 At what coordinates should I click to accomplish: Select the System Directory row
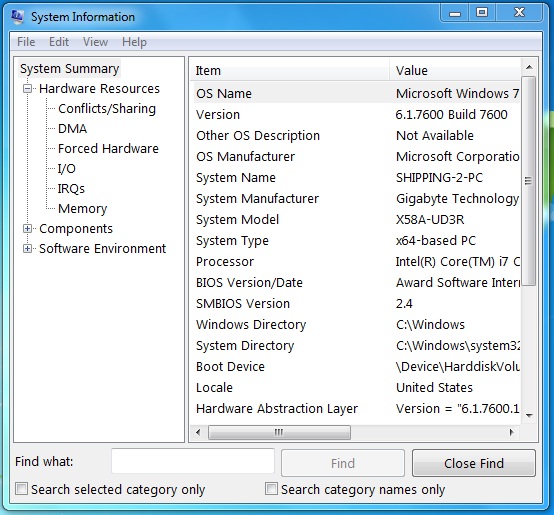tap(357, 345)
